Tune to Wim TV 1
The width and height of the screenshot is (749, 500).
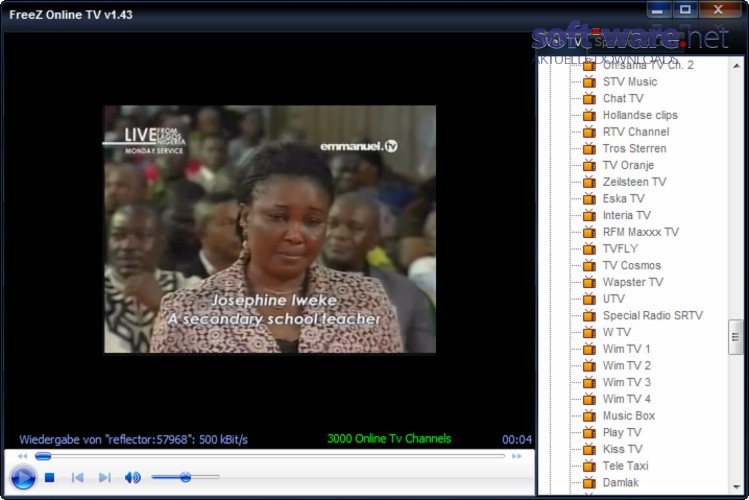[626, 349]
